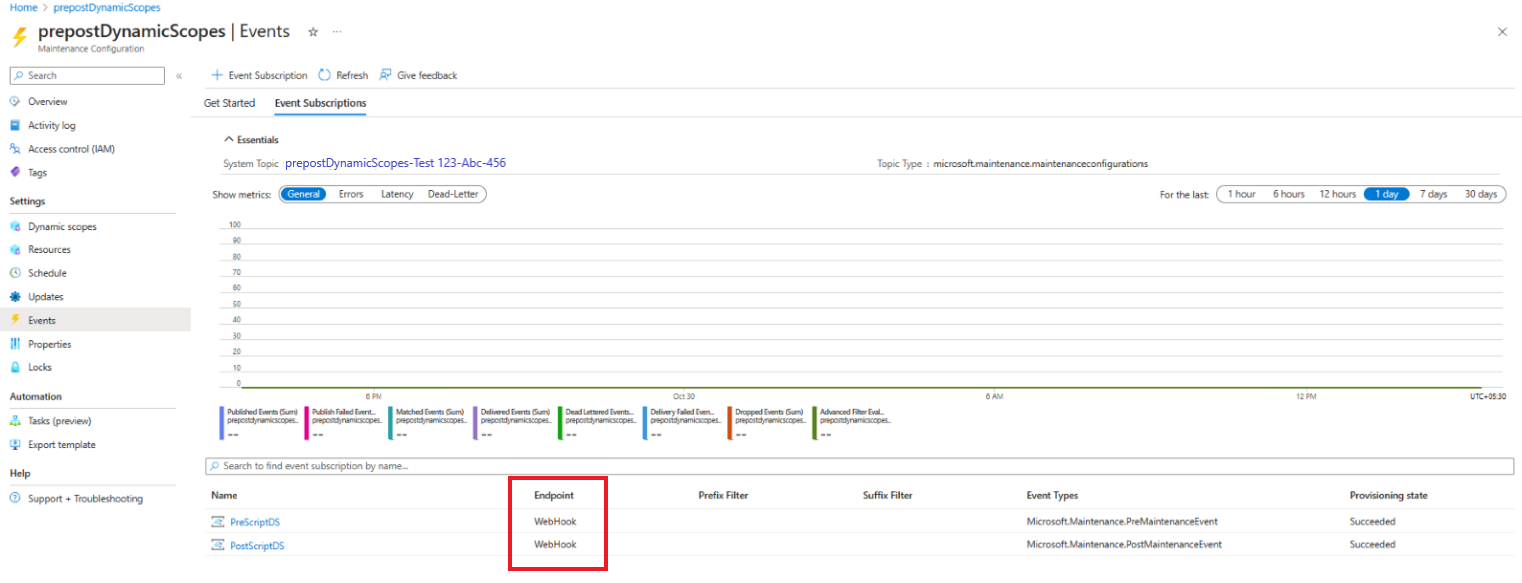This screenshot has height=583, width=1522.
Task: Collapse the Essentials section
Action: [x=251, y=140]
